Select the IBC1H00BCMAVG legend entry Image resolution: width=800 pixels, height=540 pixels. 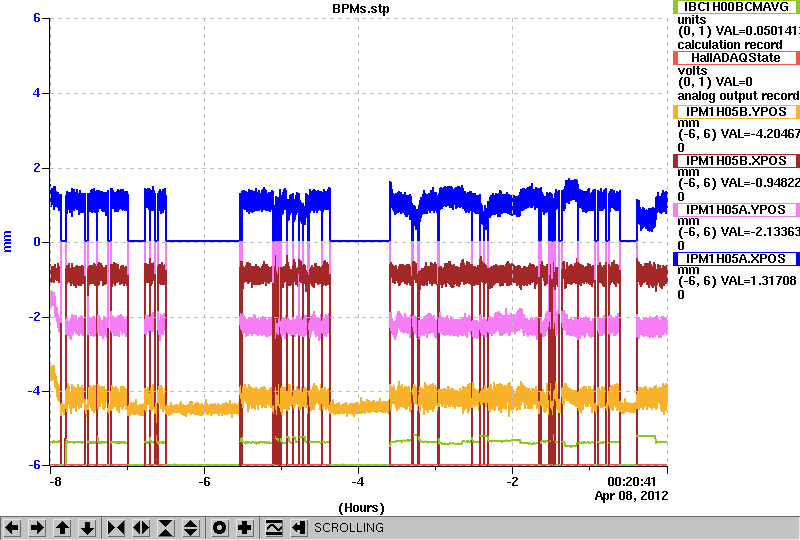[x=736, y=7]
